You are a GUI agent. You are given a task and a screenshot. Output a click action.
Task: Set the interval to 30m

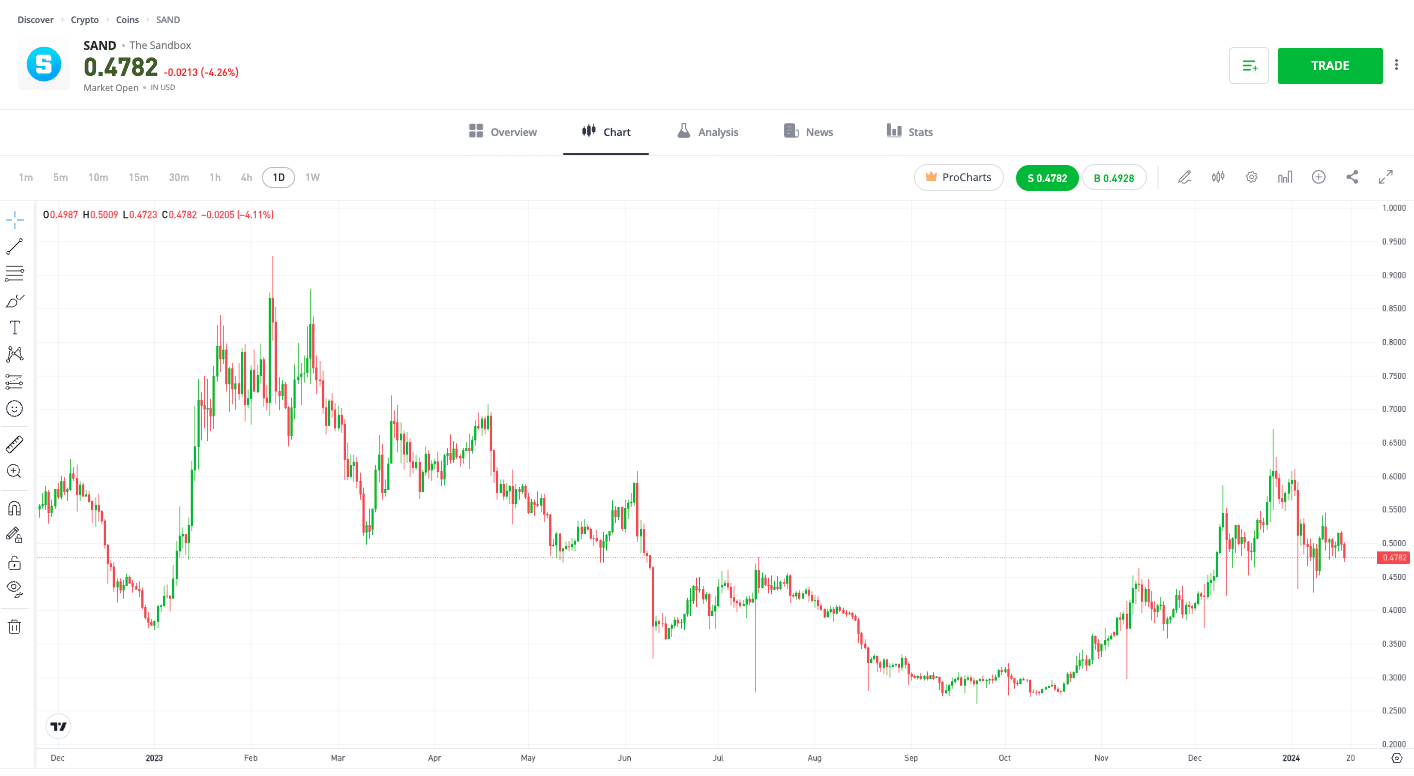(179, 178)
